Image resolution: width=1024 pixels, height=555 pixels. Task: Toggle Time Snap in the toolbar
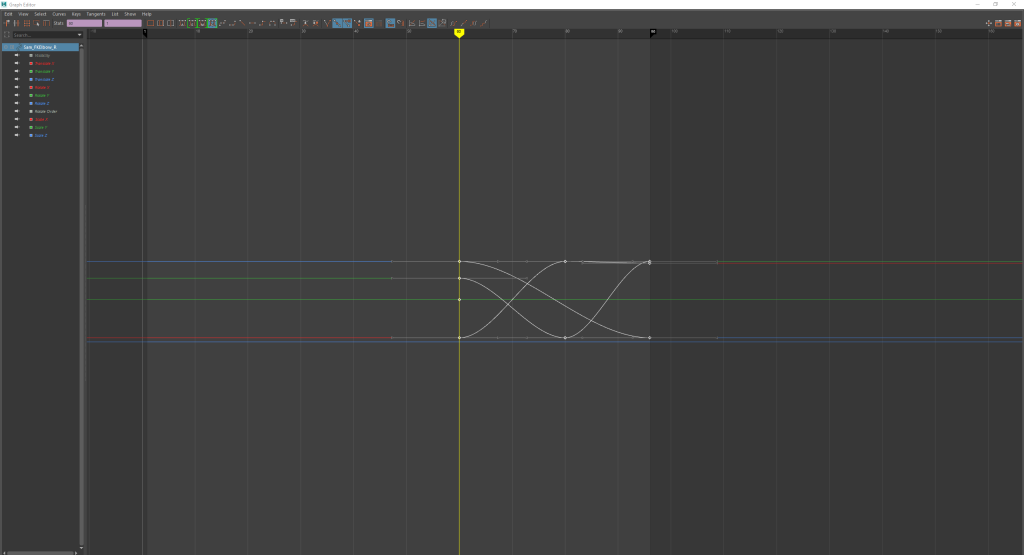(x=390, y=23)
